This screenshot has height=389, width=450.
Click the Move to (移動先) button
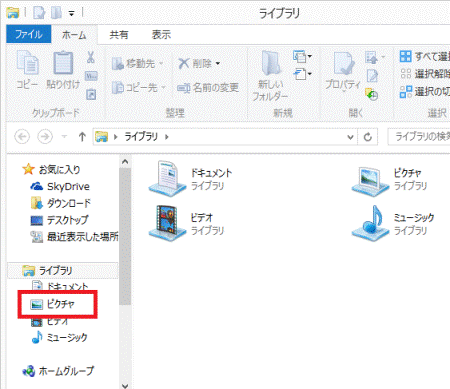(x=137, y=63)
